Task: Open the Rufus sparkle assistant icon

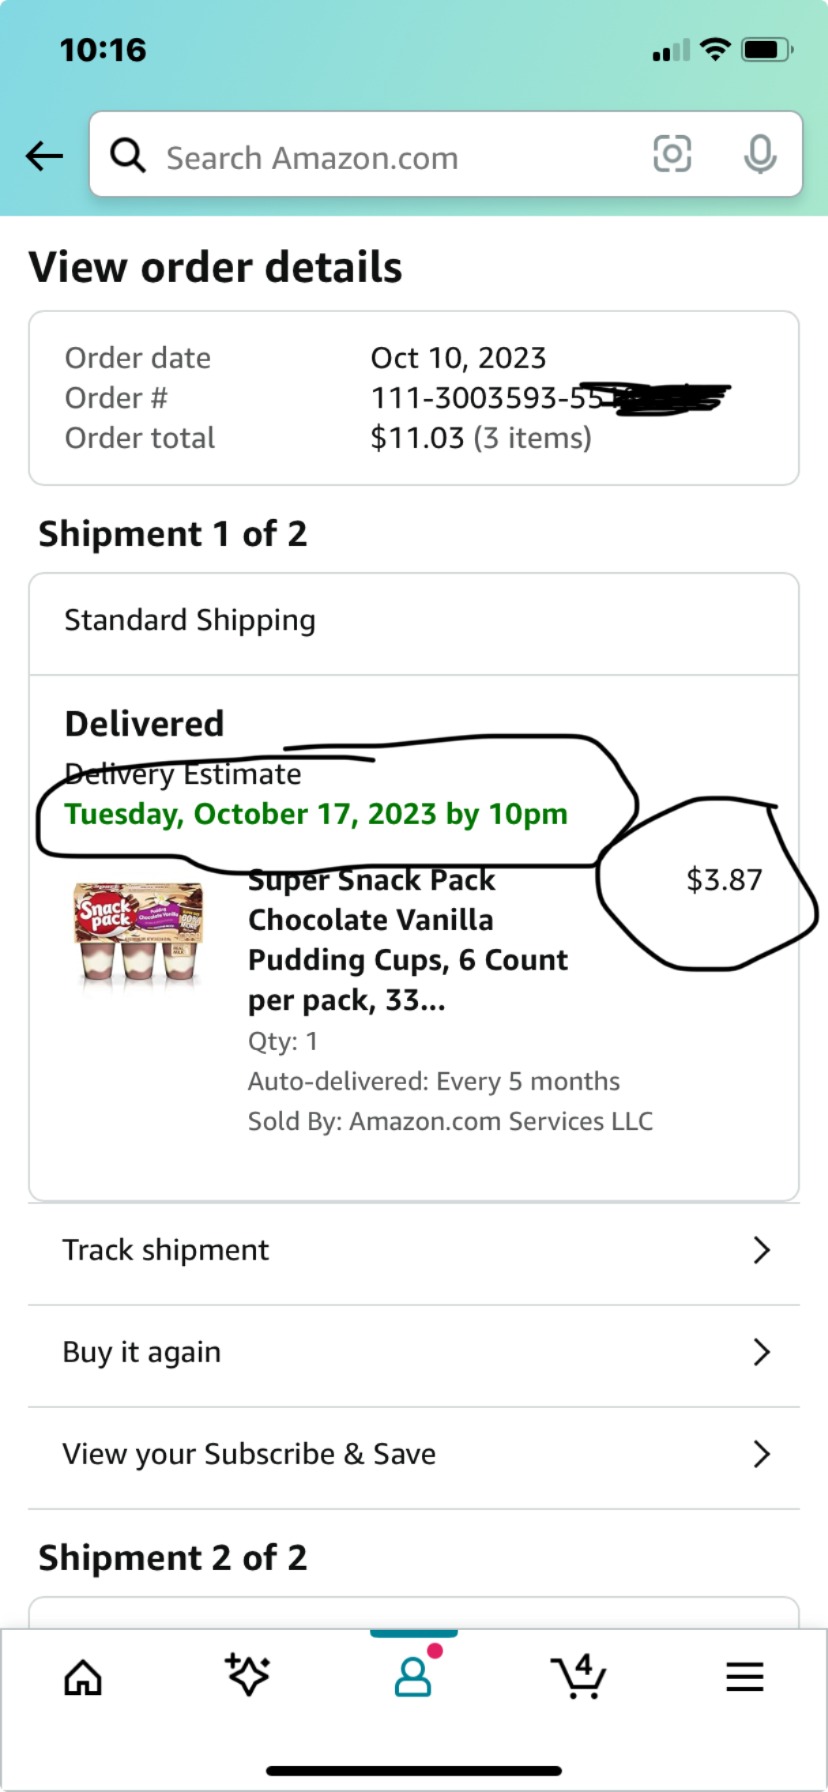Action: (x=247, y=1678)
